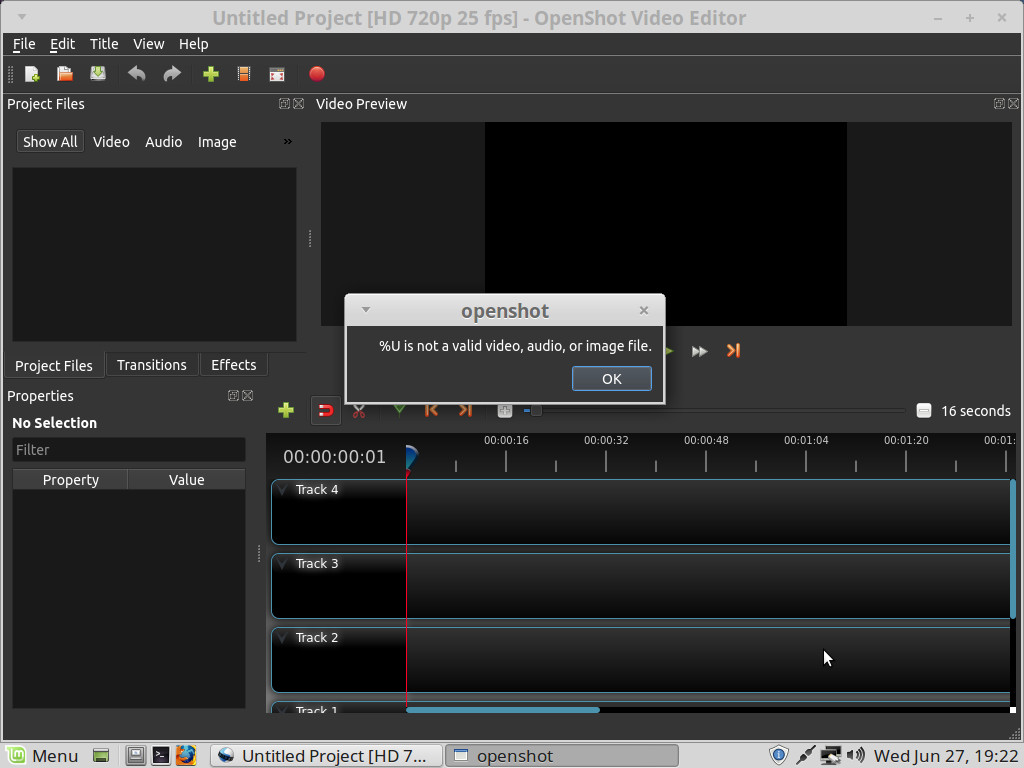Image resolution: width=1024 pixels, height=768 pixels.
Task: Click the timeline horizontal scrollbar
Action: pyautogui.click(x=503, y=710)
